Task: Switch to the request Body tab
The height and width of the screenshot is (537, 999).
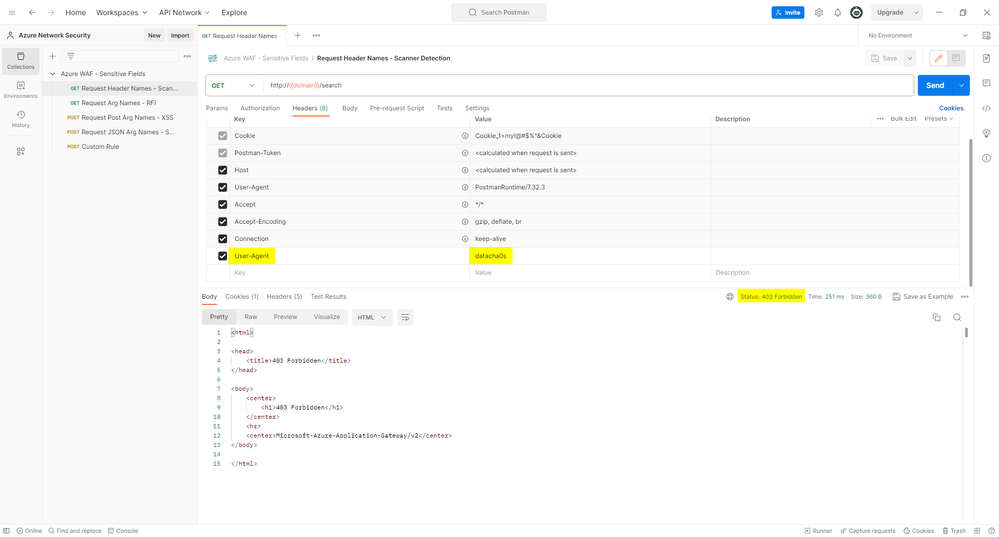Action: click(350, 108)
